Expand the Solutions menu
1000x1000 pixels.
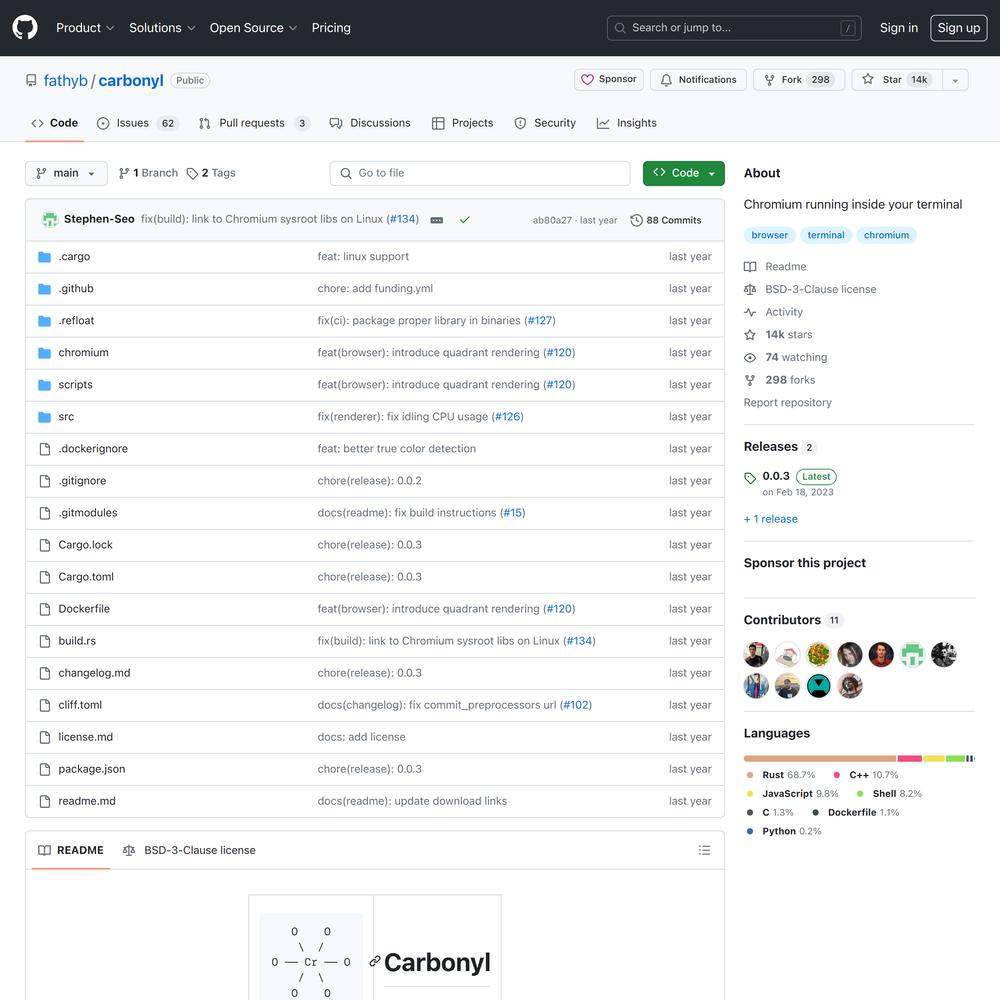coord(162,27)
